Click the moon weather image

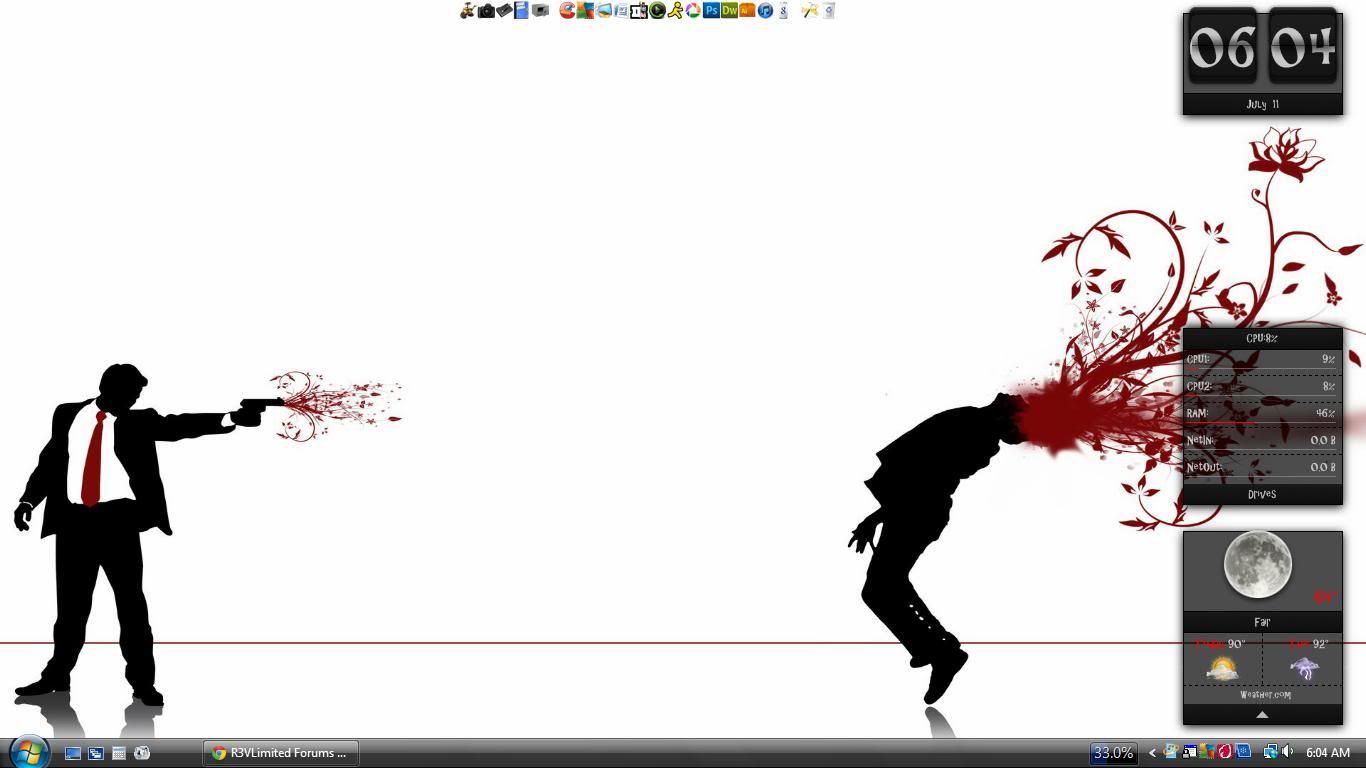pos(1258,565)
